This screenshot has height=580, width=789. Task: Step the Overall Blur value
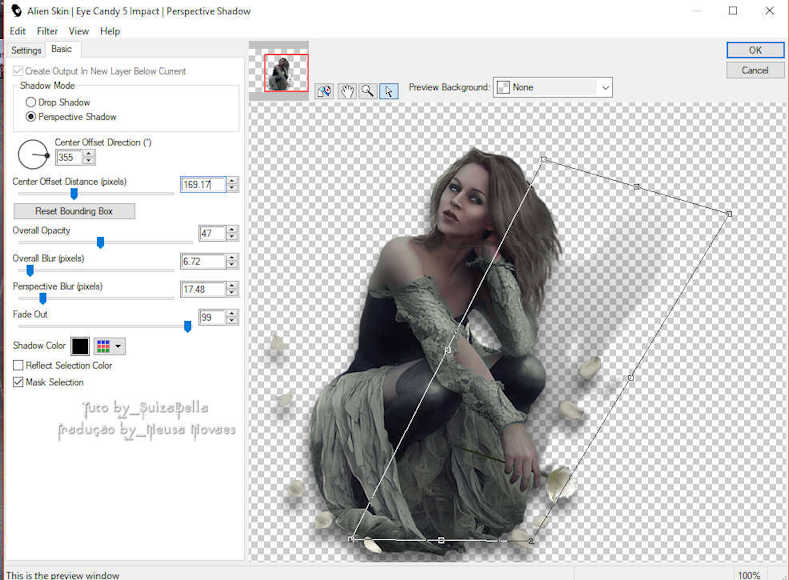(x=232, y=261)
